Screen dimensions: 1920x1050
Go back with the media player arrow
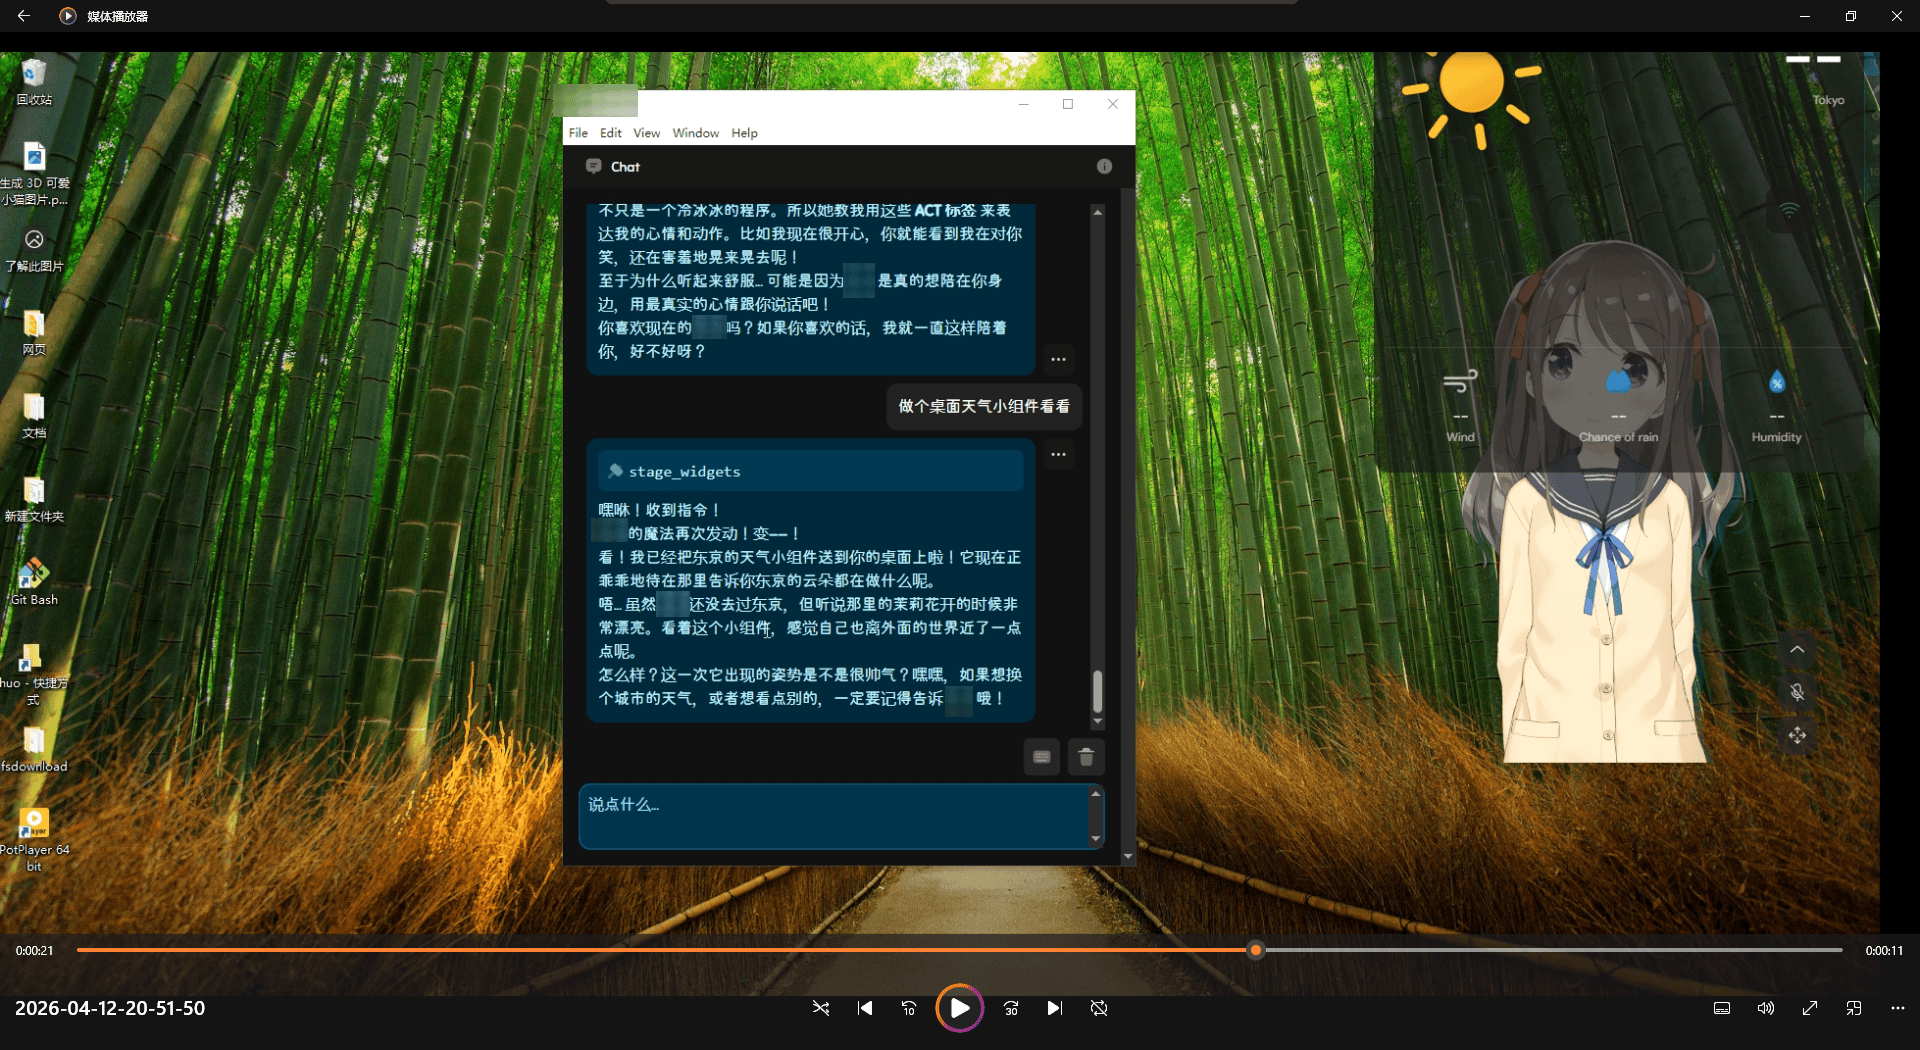tap(24, 16)
